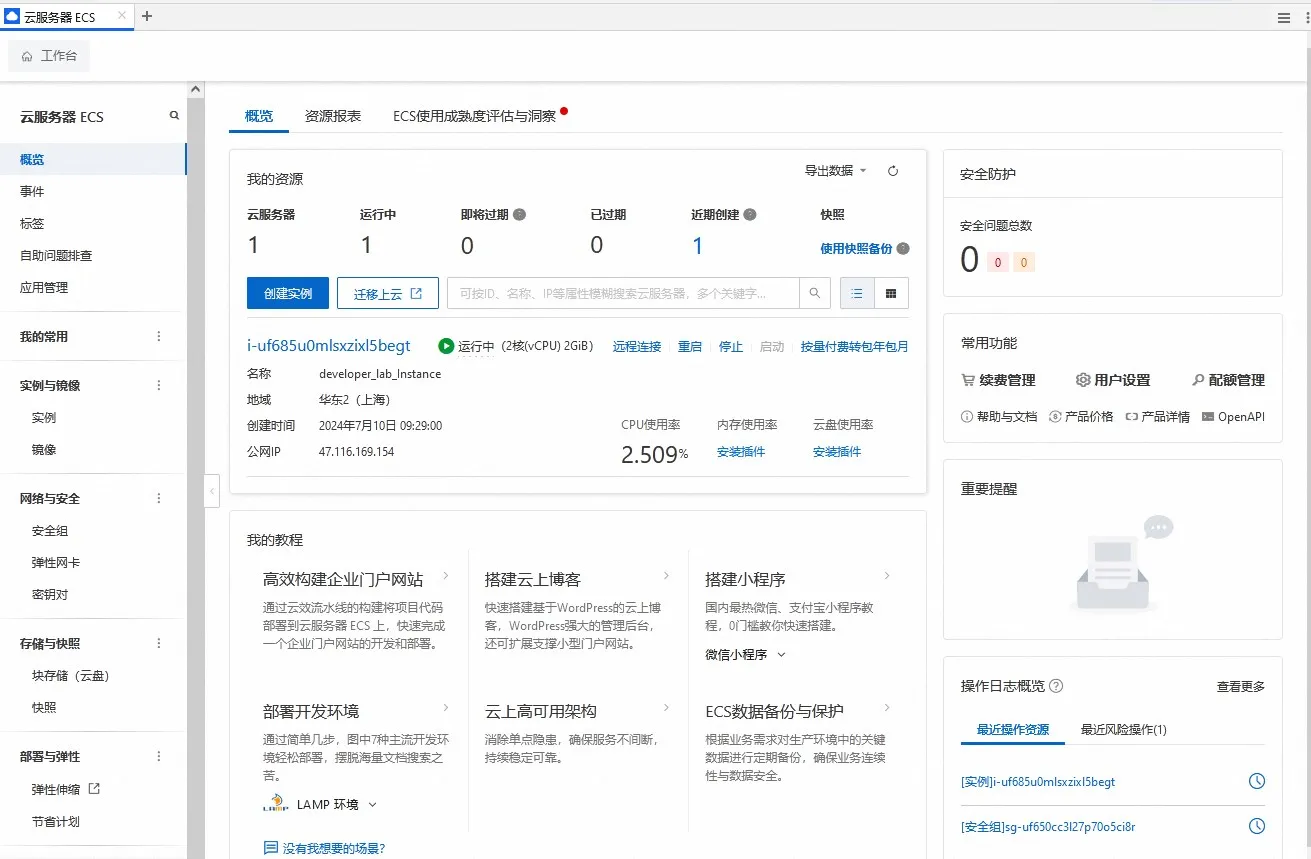Click the chat icon beside 没有我想要的场景
The image size is (1311, 859).
[x=270, y=848]
